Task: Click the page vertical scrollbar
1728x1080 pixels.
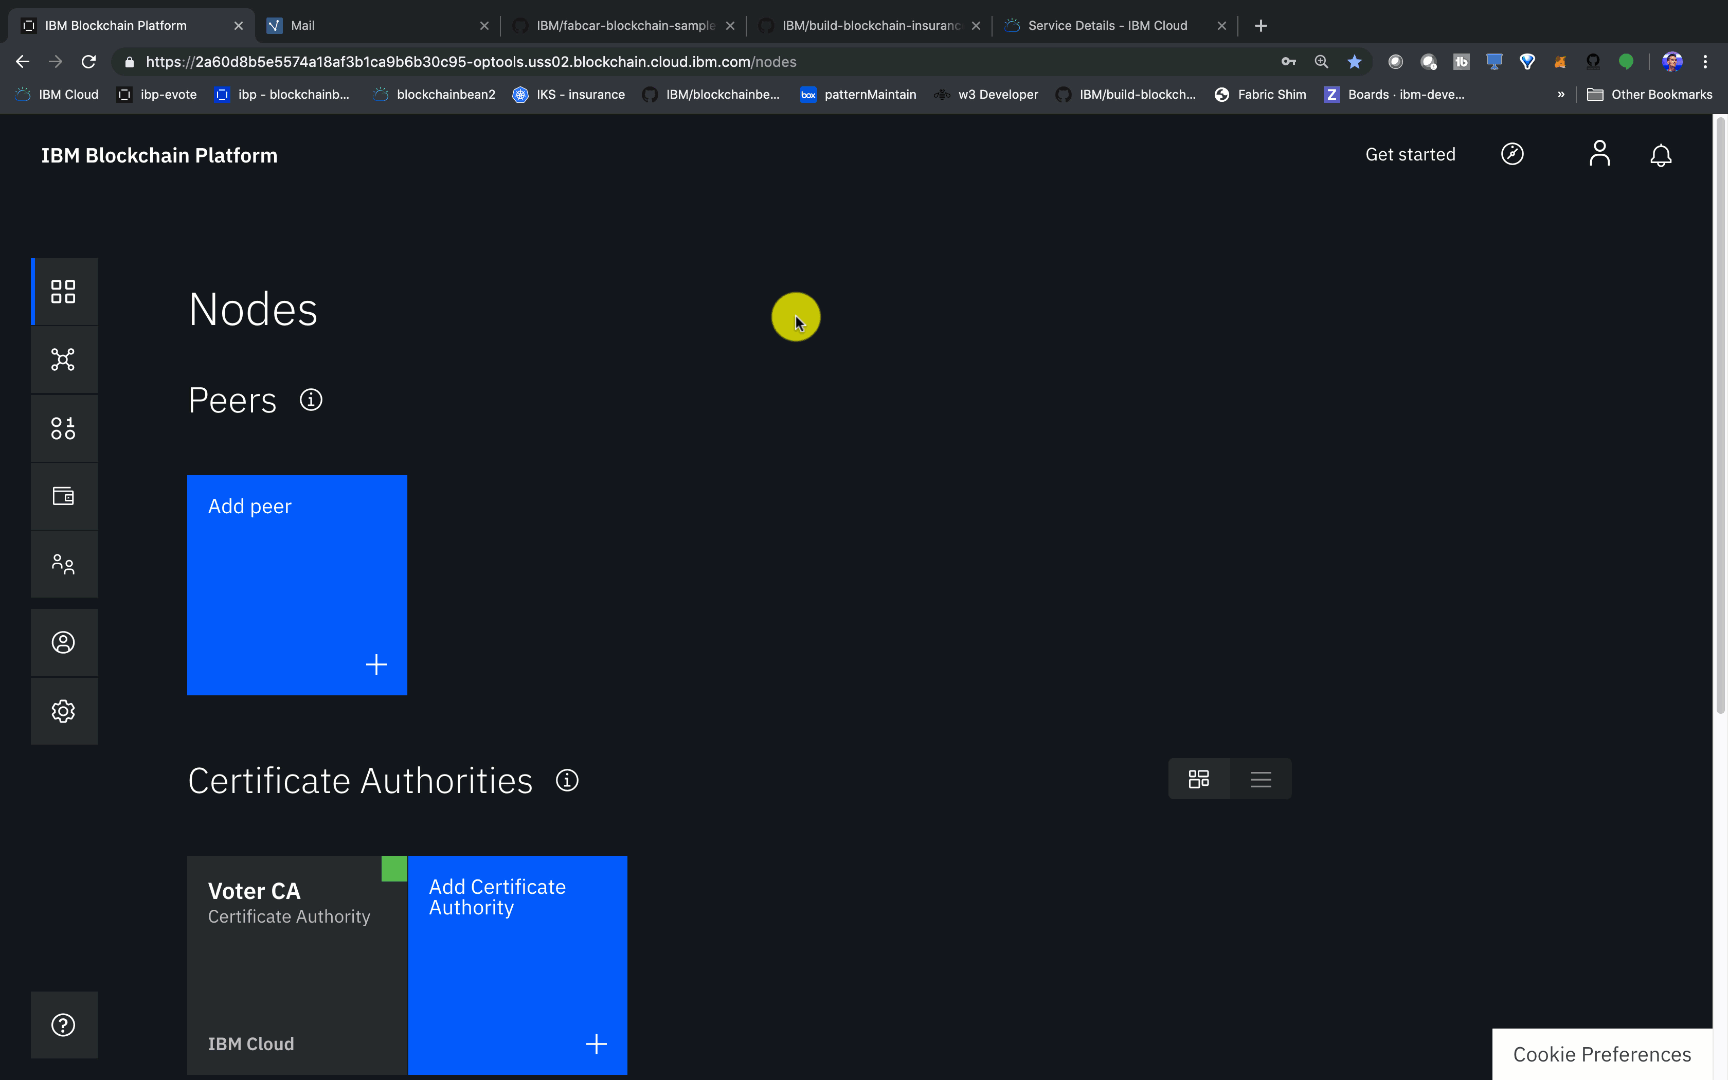Action: pos(1720,415)
